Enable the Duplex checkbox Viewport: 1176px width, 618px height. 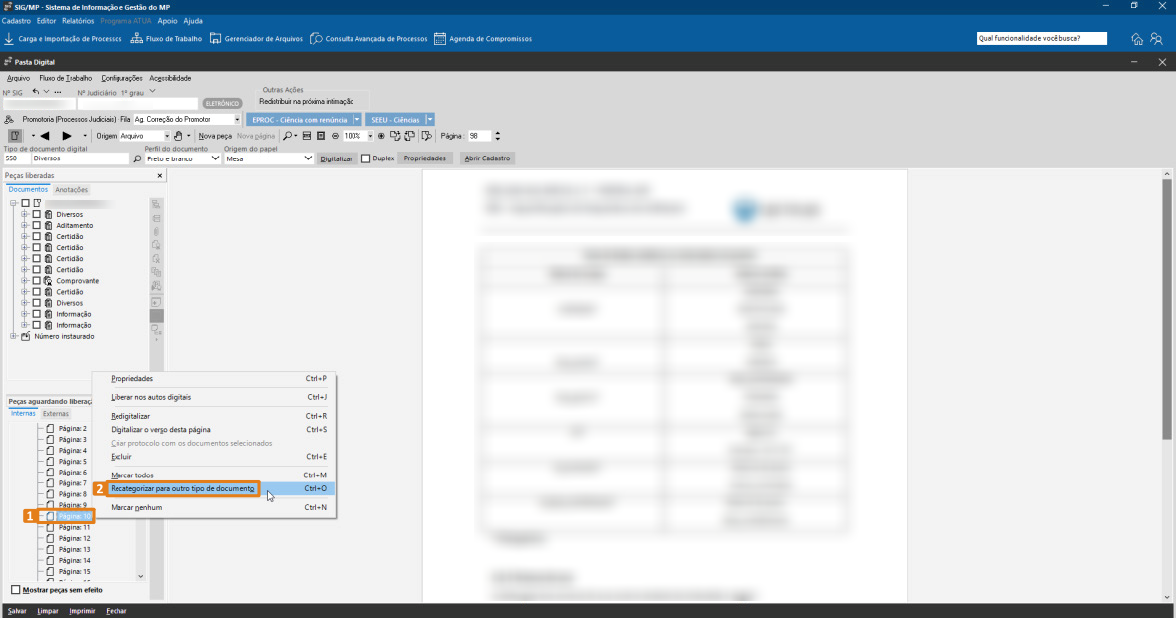point(366,158)
